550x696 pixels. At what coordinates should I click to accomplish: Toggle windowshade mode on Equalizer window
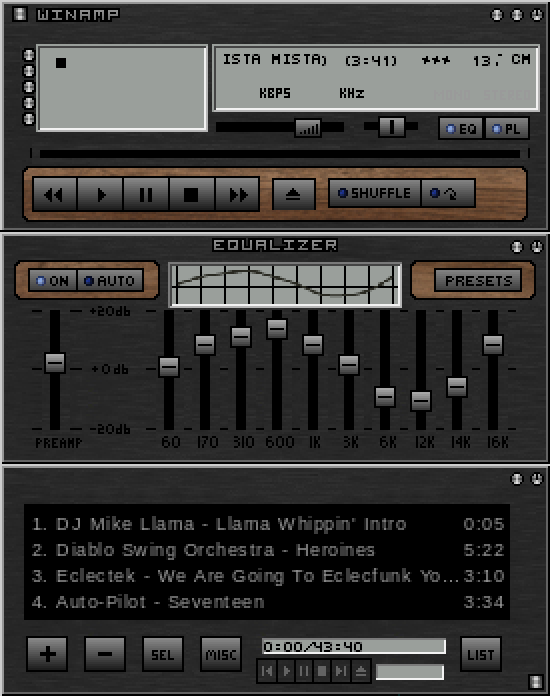[x=517, y=246]
